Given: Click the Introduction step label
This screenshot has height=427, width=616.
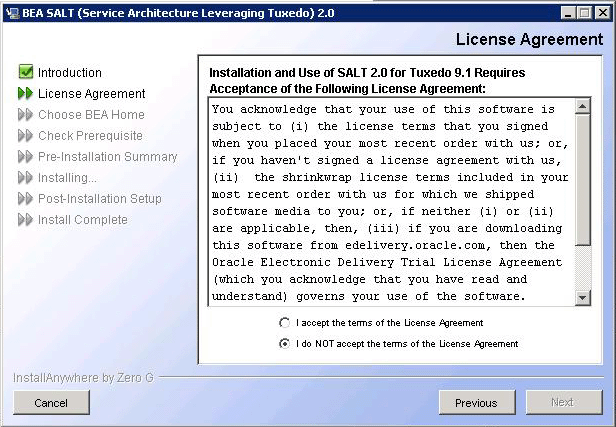Looking at the screenshot, I should [70, 73].
